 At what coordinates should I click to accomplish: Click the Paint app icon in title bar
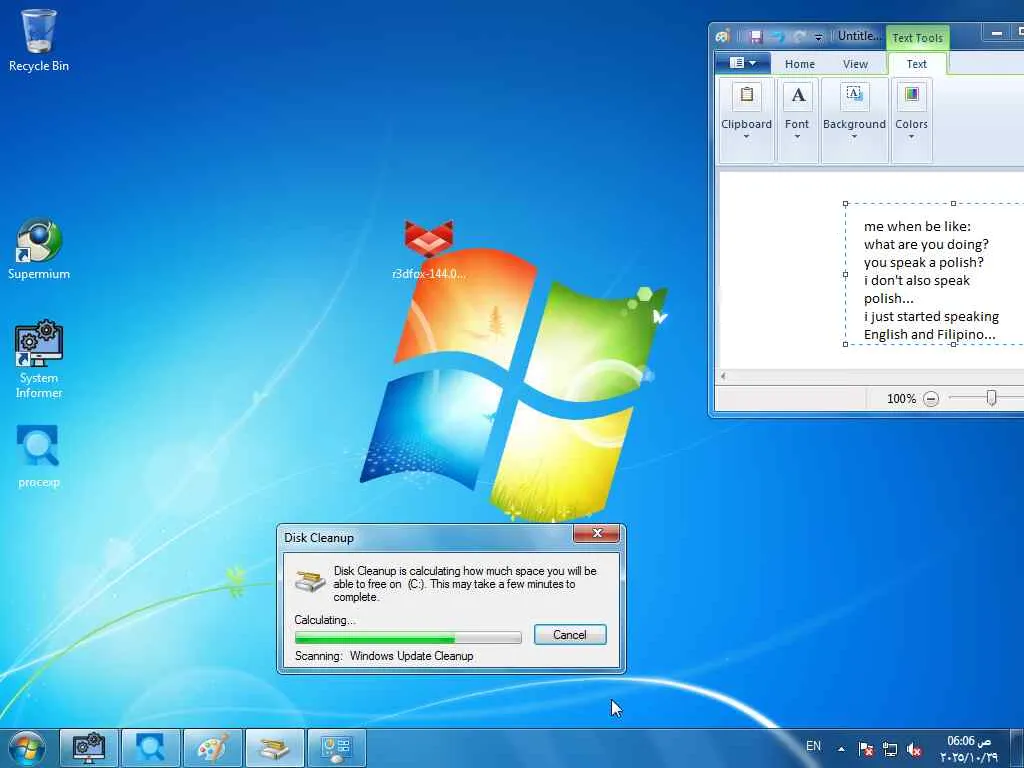pos(722,36)
